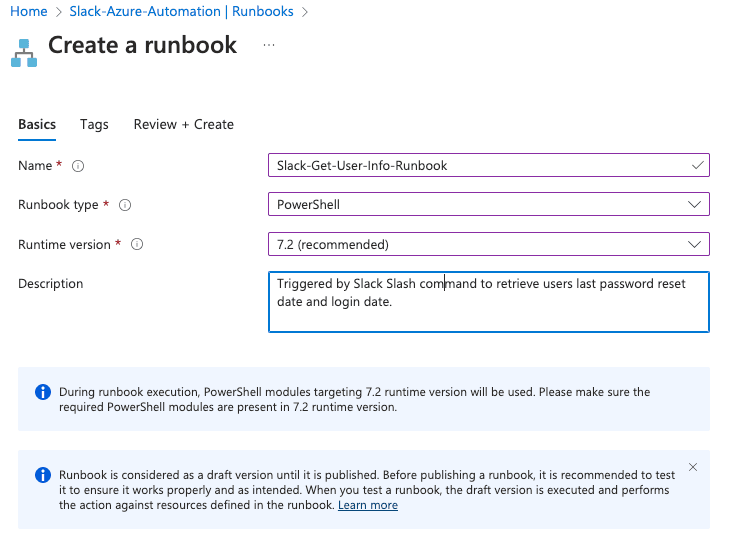
Task: Show info tooltip for Runtime version
Action: pyautogui.click(x=137, y=244)
